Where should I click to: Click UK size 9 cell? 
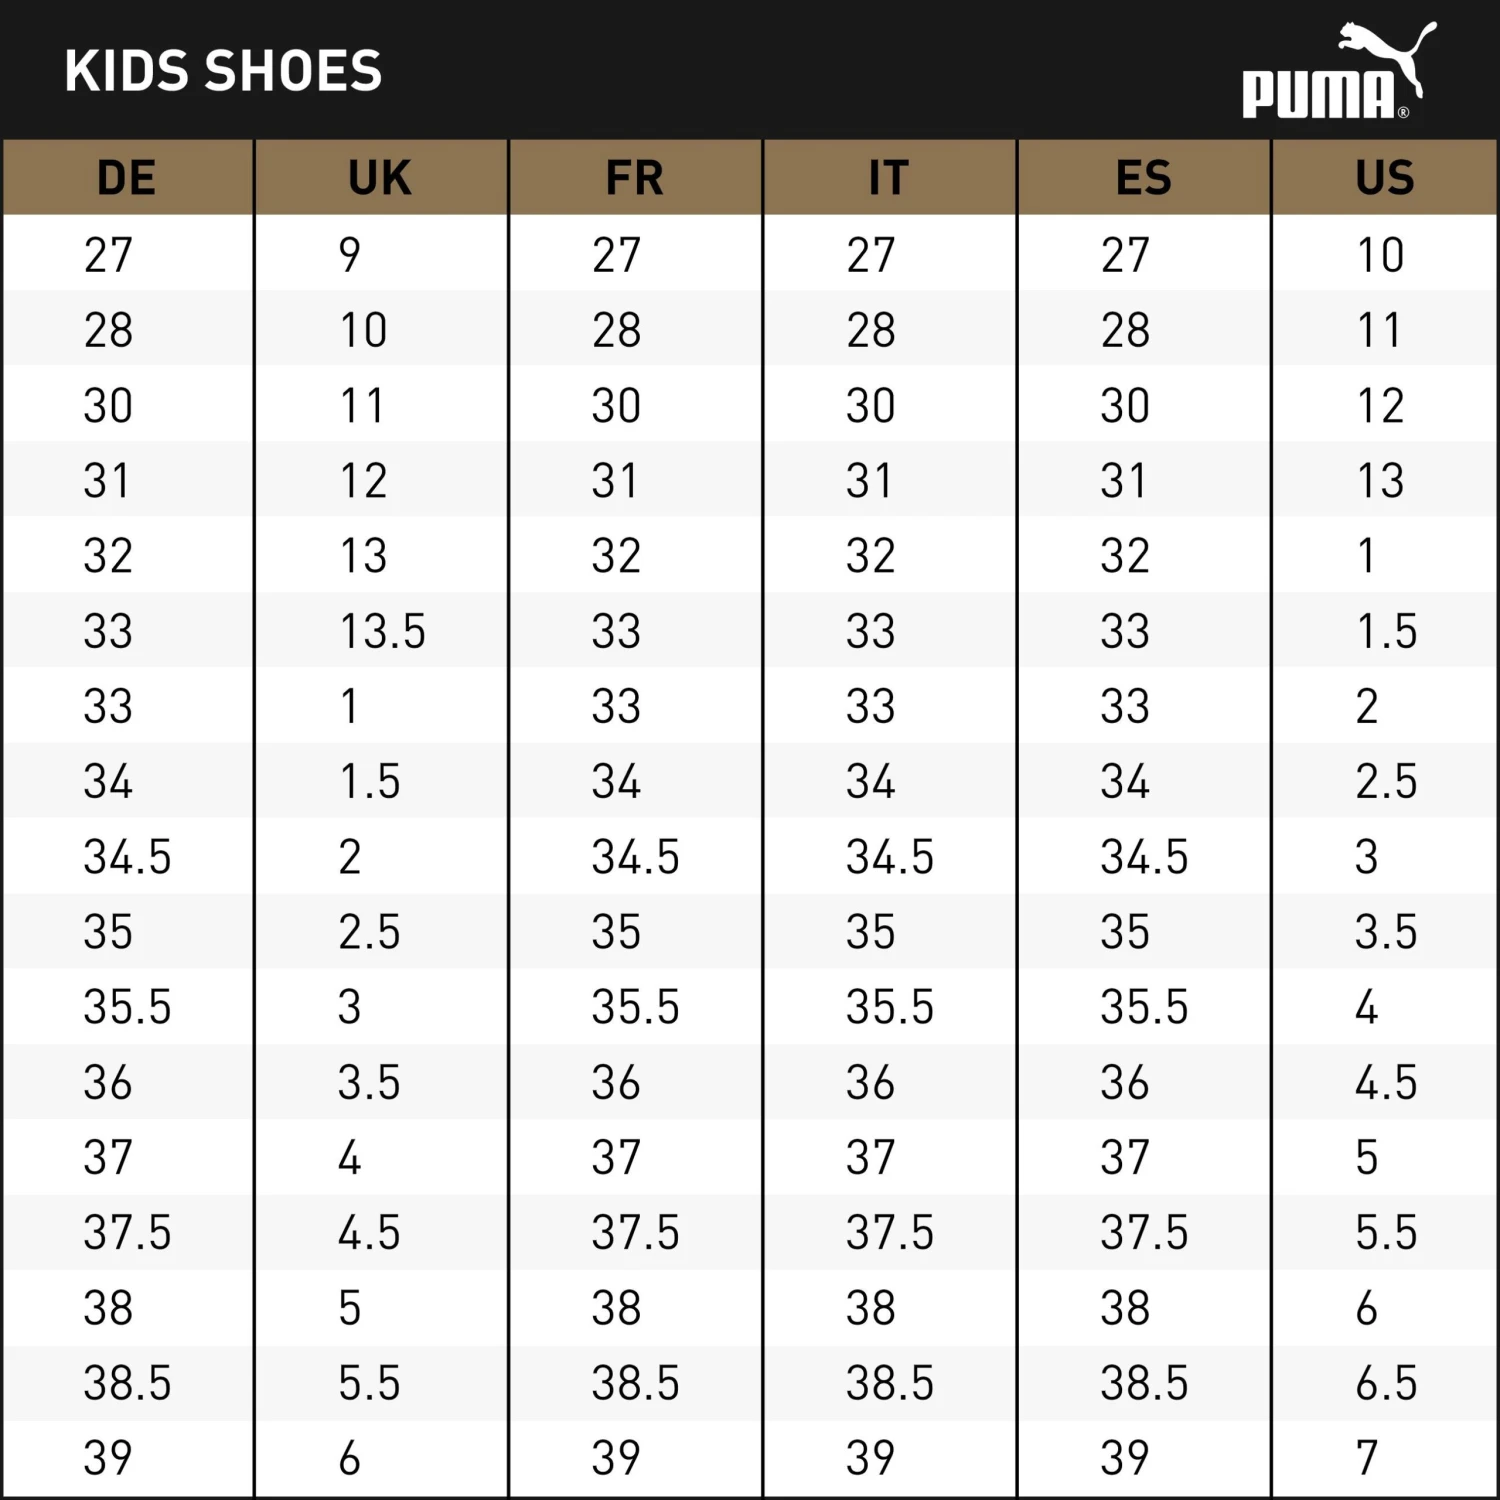tap(349, 255)
